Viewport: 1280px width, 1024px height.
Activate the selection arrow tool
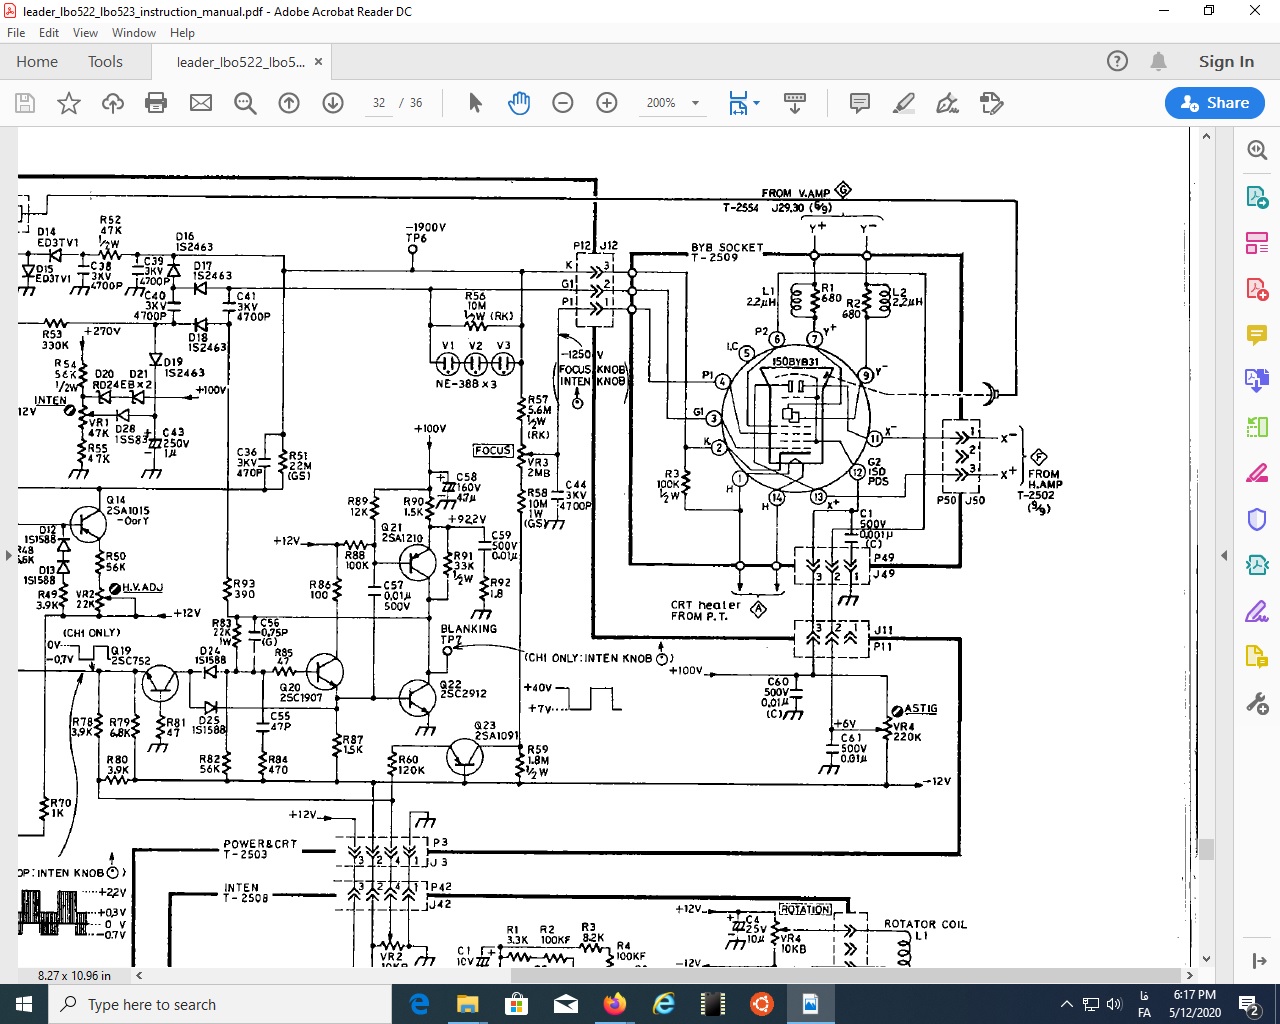click(475, 103)
